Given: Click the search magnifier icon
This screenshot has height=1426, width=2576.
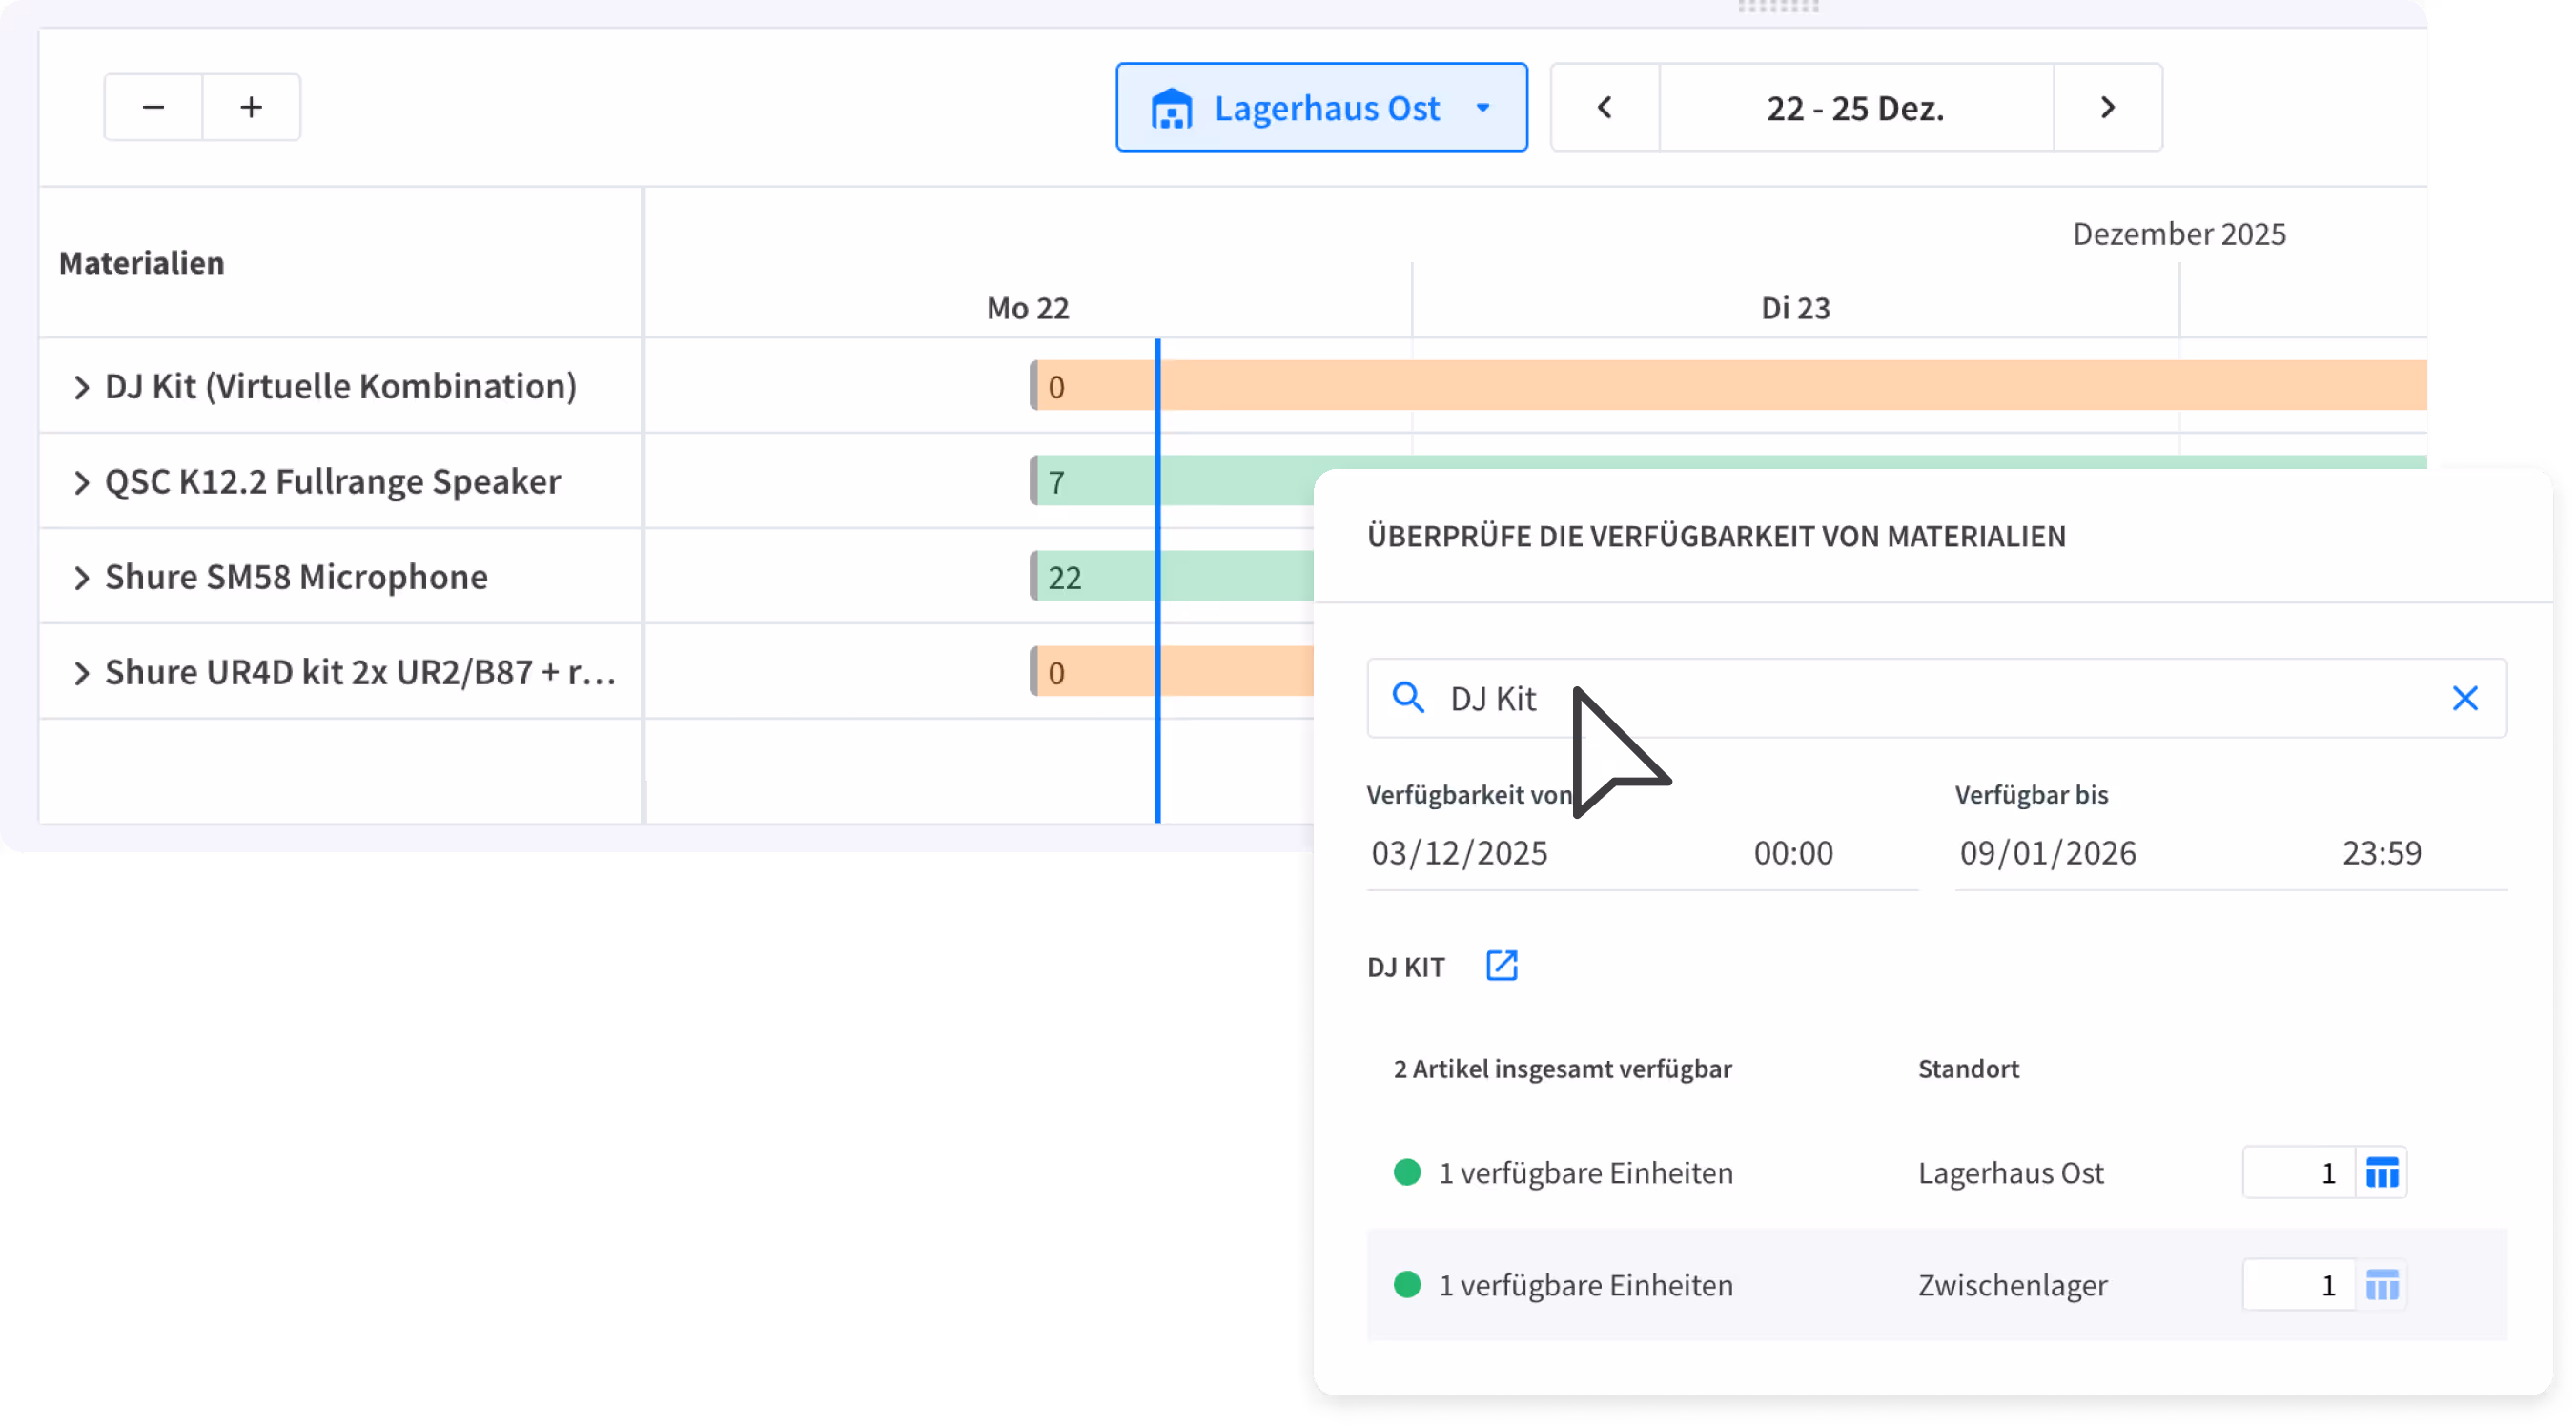Looking at the screenshot, I should click(1408, 698).
